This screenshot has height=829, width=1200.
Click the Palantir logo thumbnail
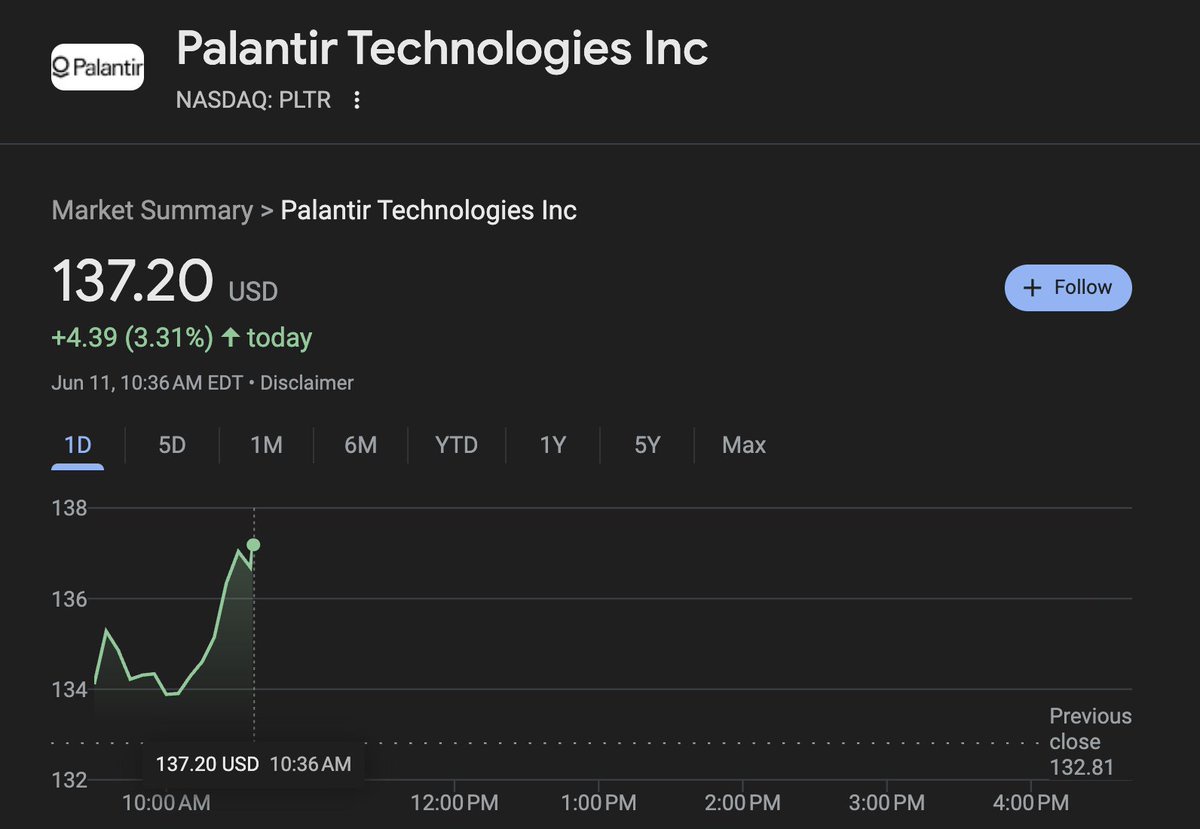[x=97, y=67]
